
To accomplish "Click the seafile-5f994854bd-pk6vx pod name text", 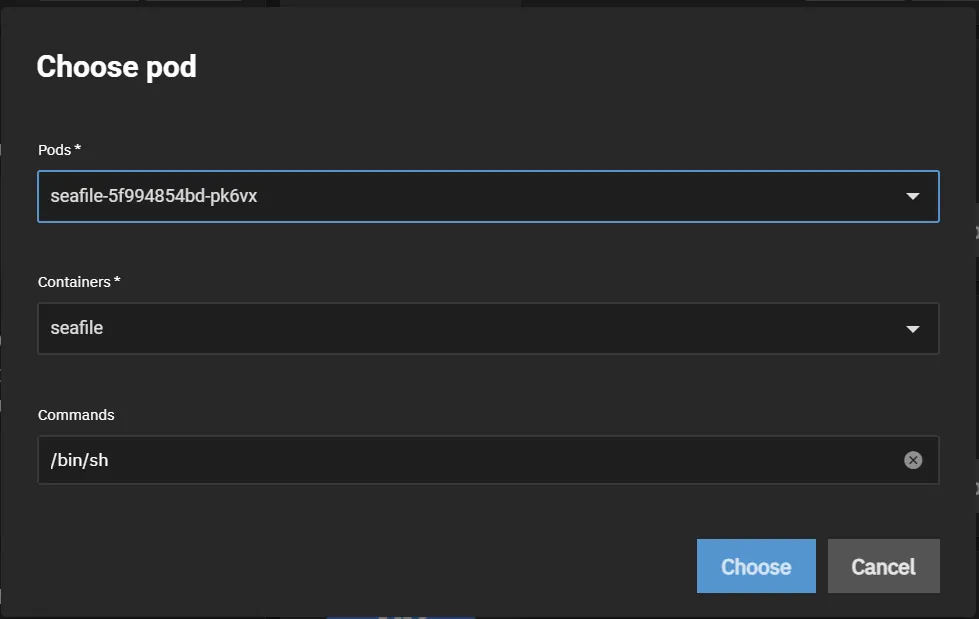I will (154, 196).
